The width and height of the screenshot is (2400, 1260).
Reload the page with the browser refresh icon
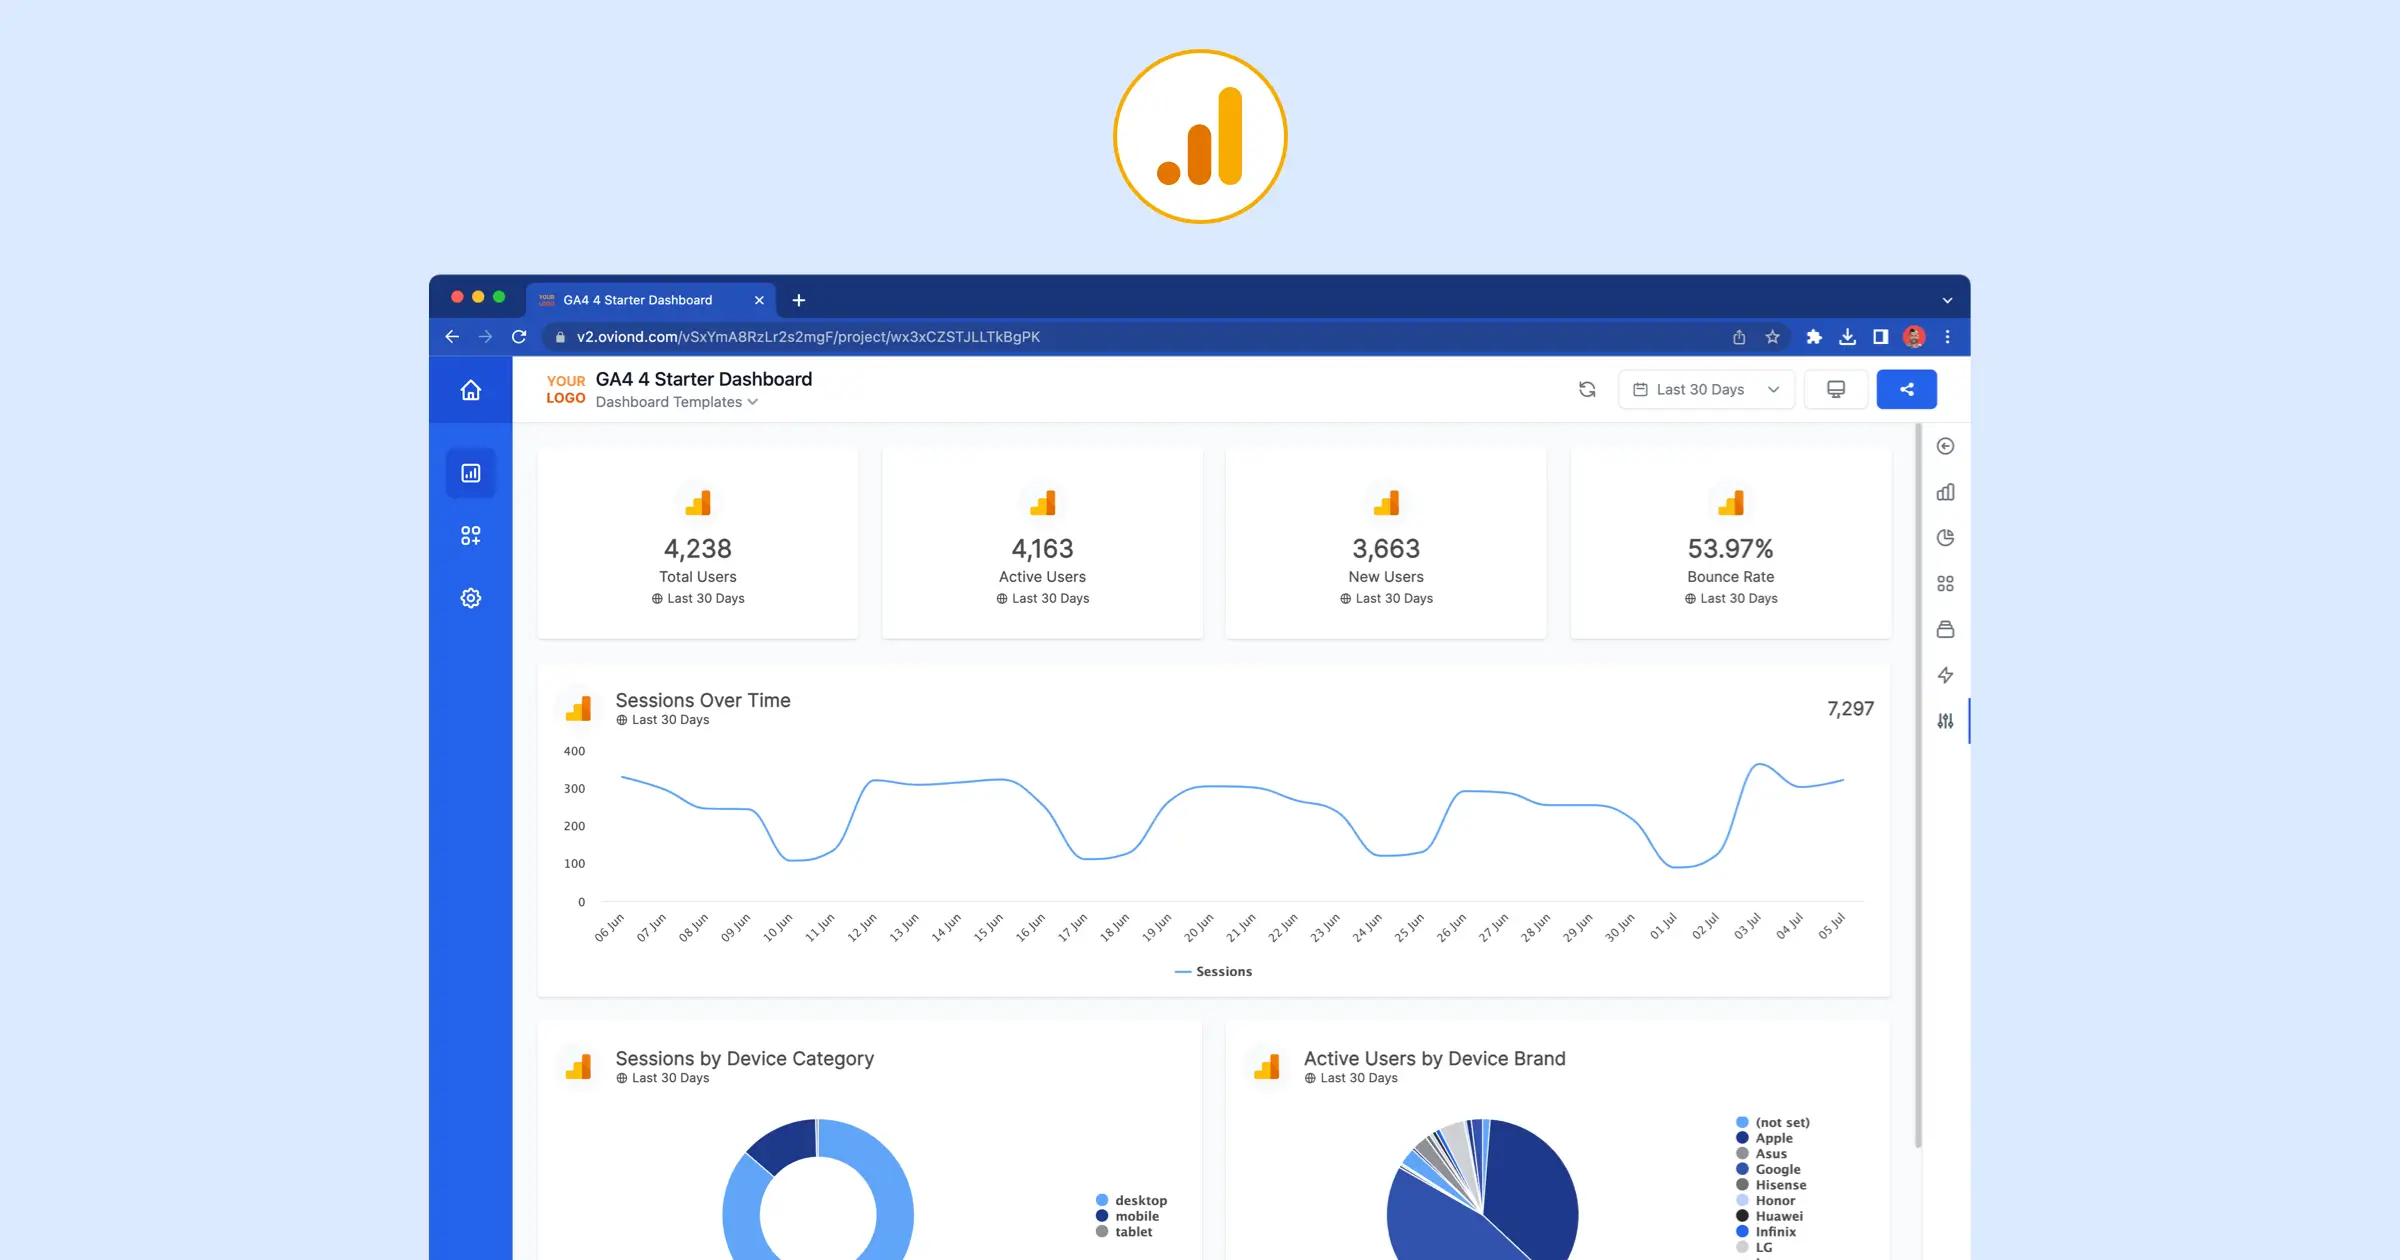(x=519, y=337)
